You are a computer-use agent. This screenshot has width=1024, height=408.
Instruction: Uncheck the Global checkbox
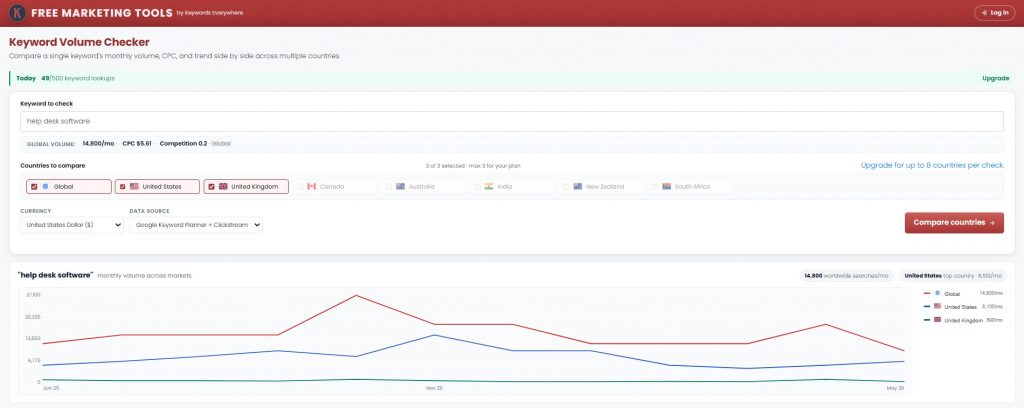coord(34,187)
